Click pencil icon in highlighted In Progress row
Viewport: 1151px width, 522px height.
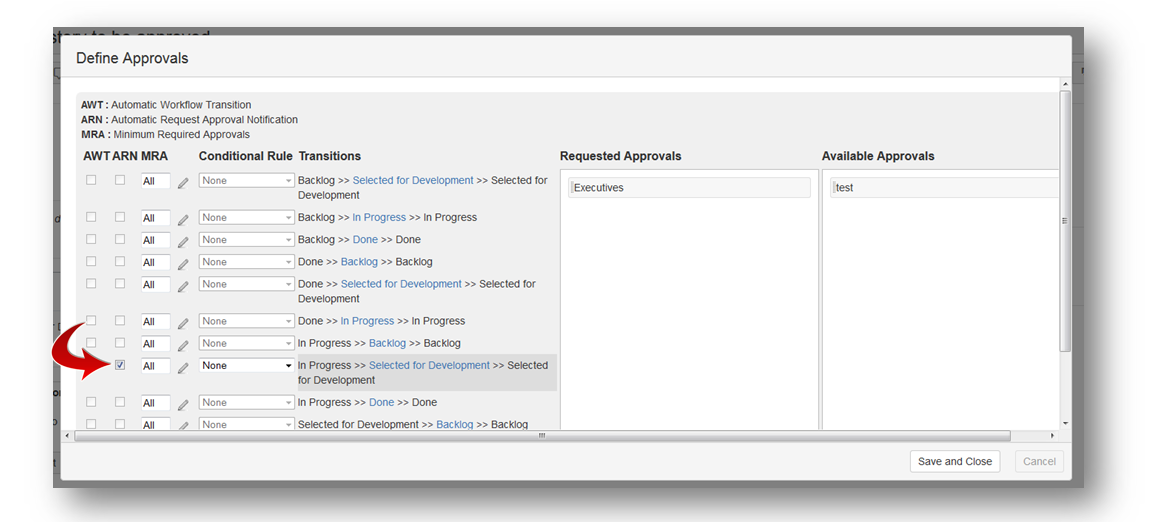(x=183, y=367)
